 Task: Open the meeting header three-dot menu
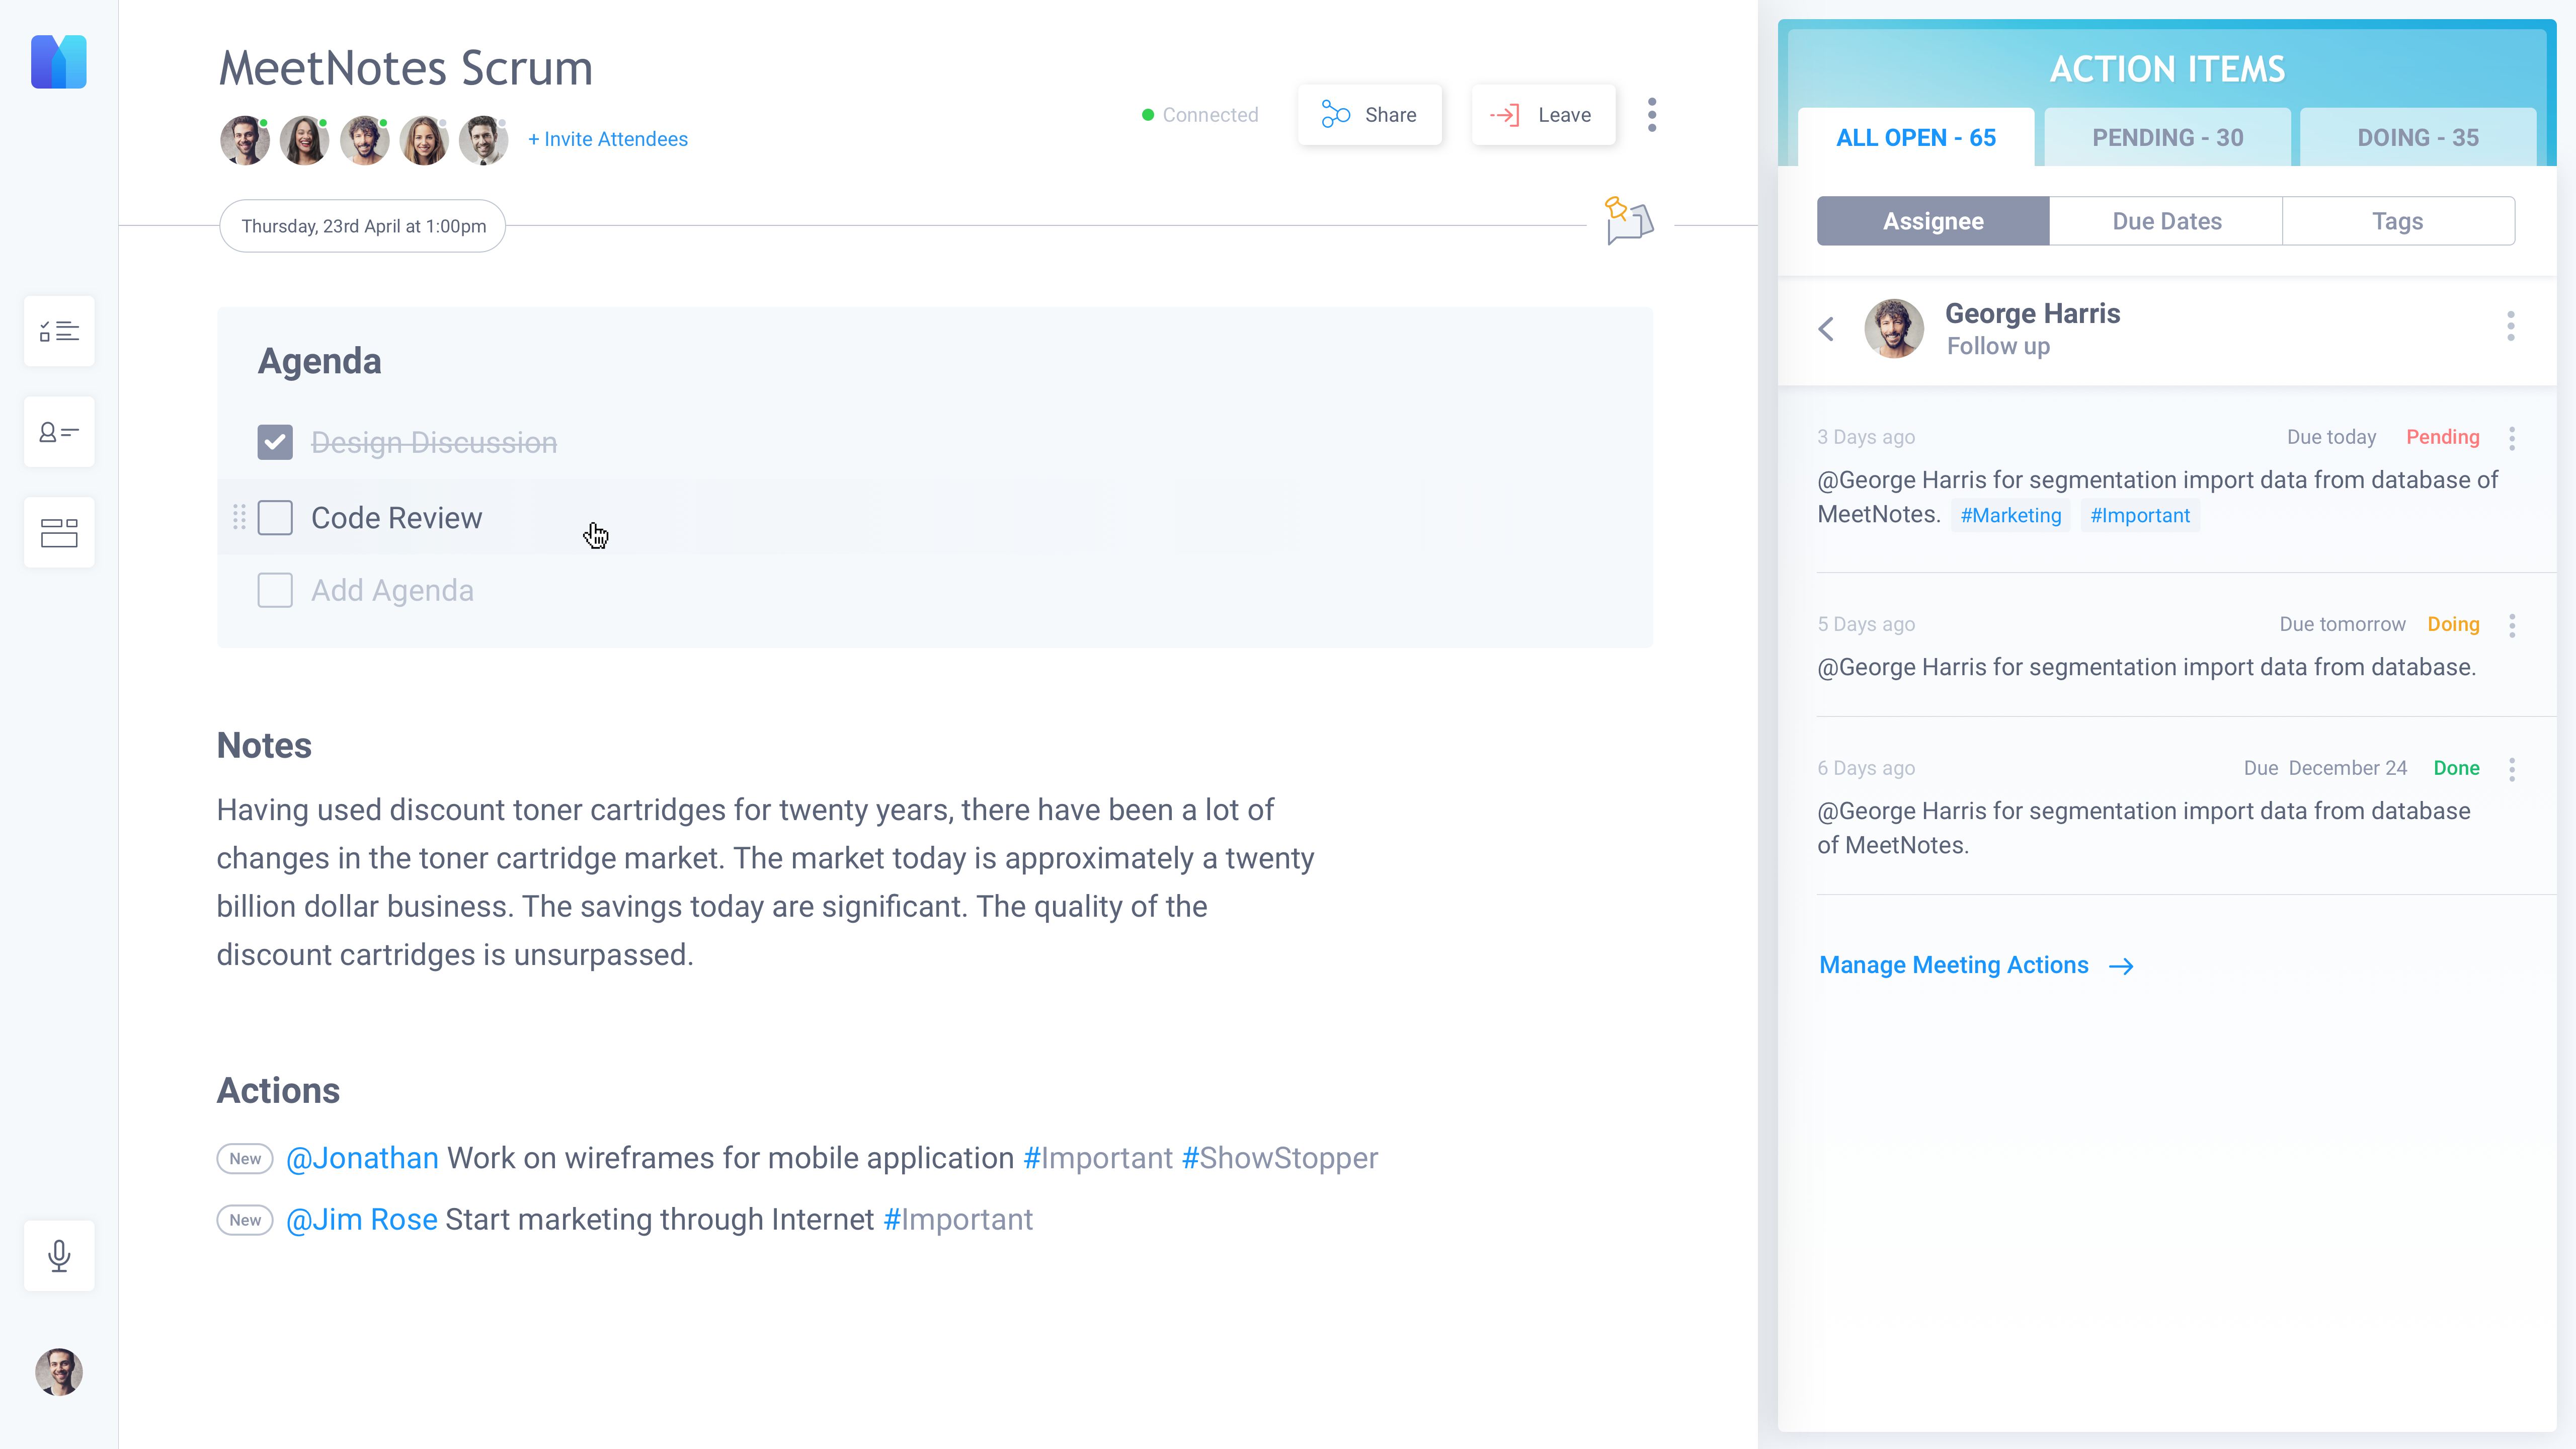pyautogui.click(x=1652, y=114)
